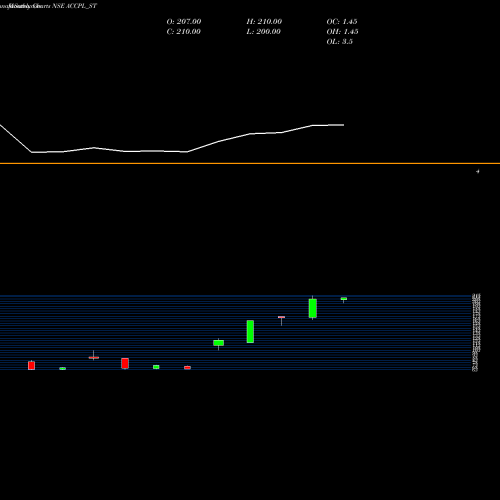
Task: Click the OL: 3.5 reading
Action: pyautogui.click(x=339, y=41)
